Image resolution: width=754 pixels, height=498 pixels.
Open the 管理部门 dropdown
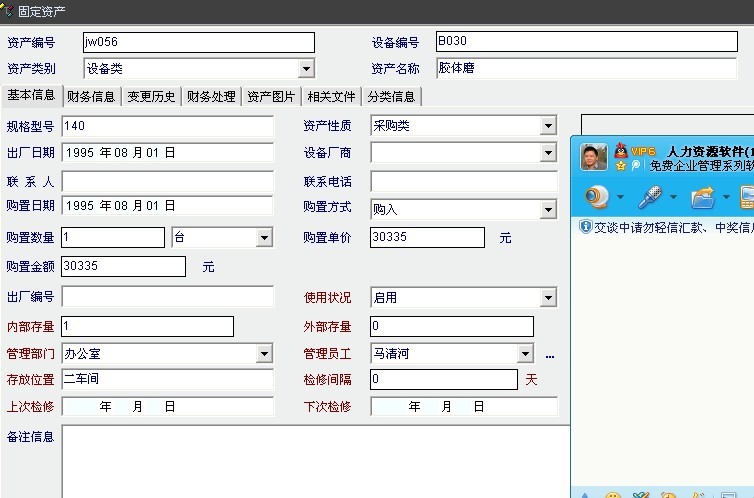coord(264,354)
